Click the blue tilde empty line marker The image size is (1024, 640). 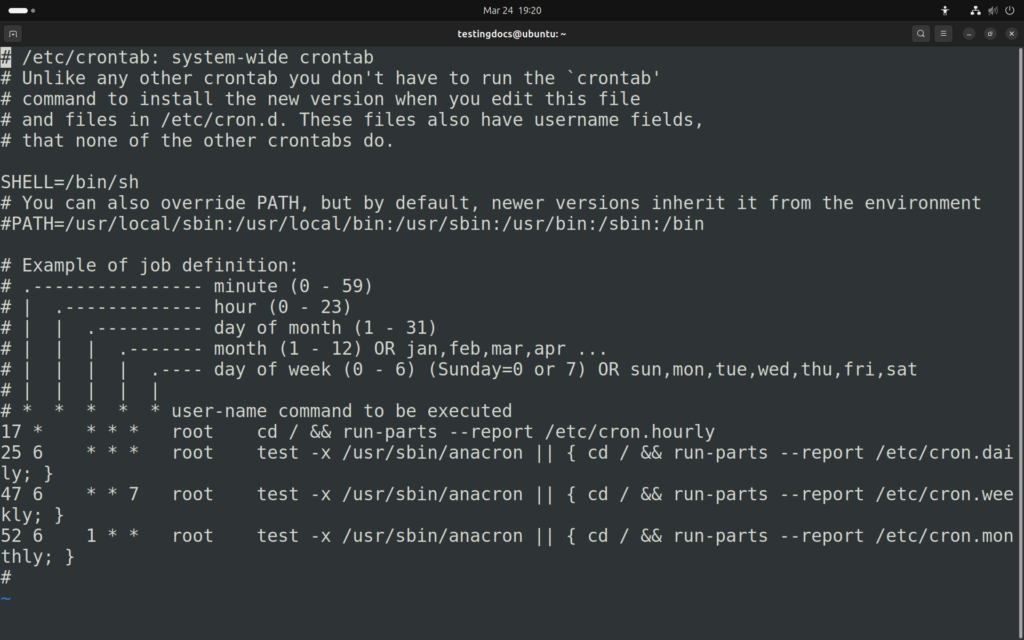(x=6, y=598)
